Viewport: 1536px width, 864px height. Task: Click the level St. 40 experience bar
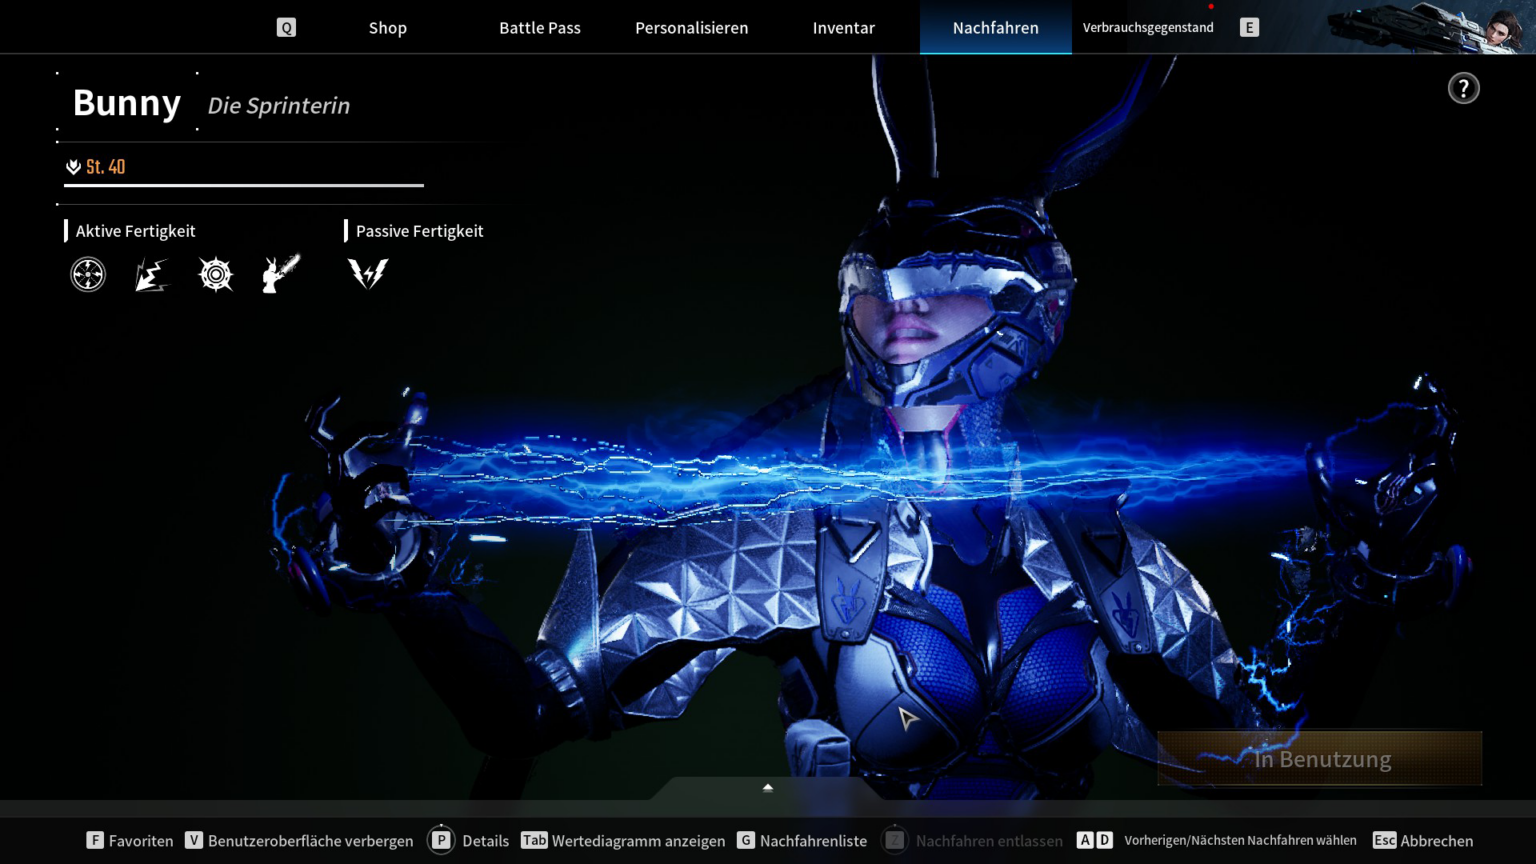(x=244, y=185)
